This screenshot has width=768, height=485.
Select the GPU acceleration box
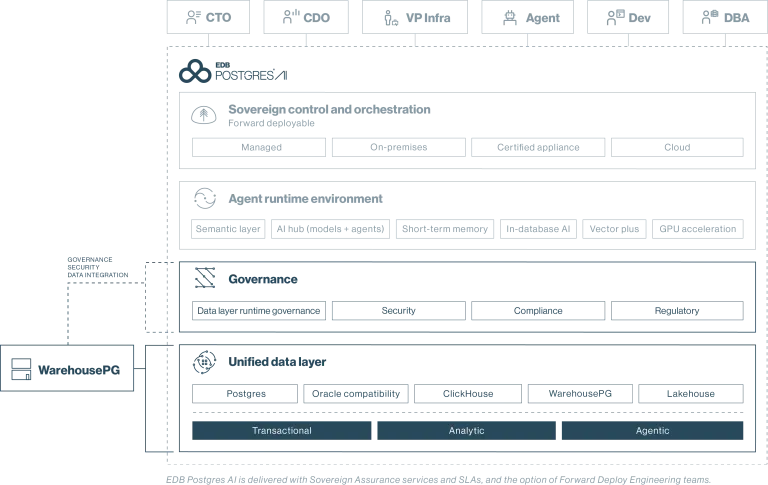[697, 229]
